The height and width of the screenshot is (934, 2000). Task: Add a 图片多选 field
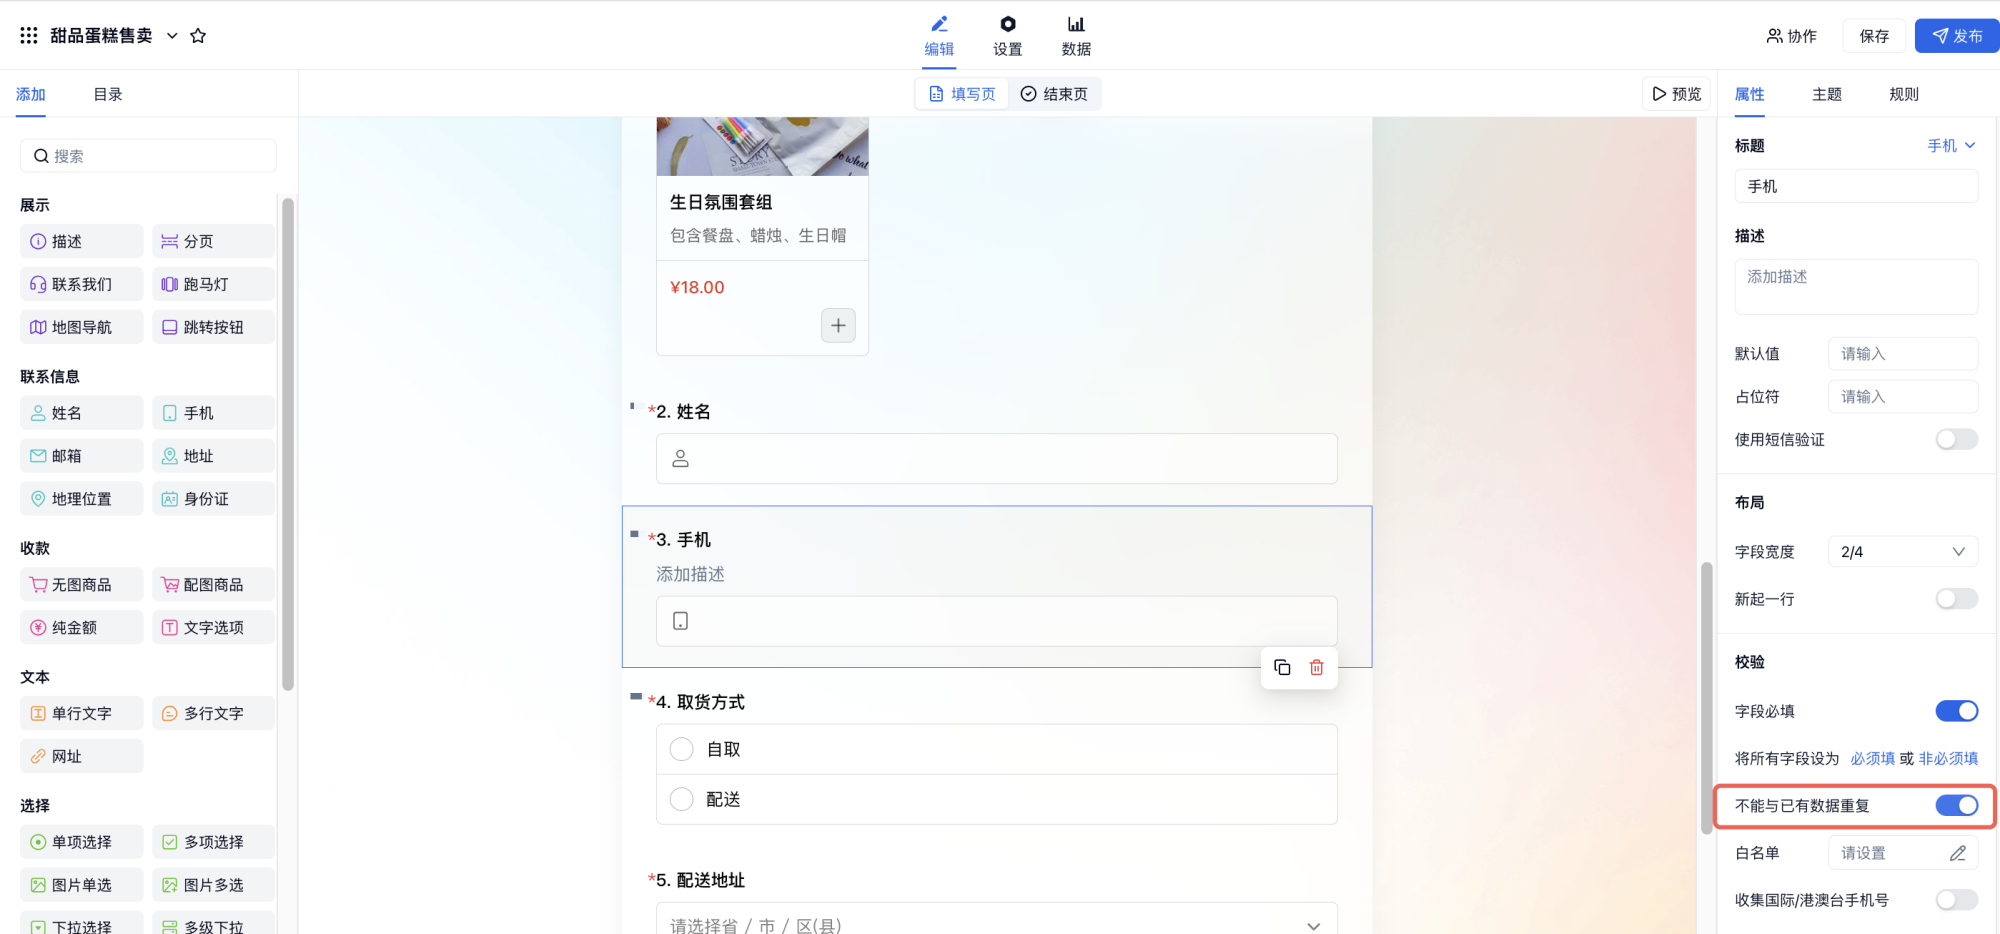click(213, 885)
